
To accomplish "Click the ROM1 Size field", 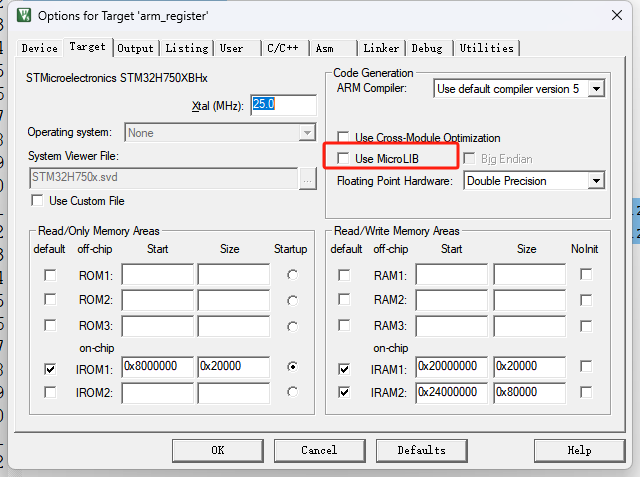I will (x=233, y=275).
